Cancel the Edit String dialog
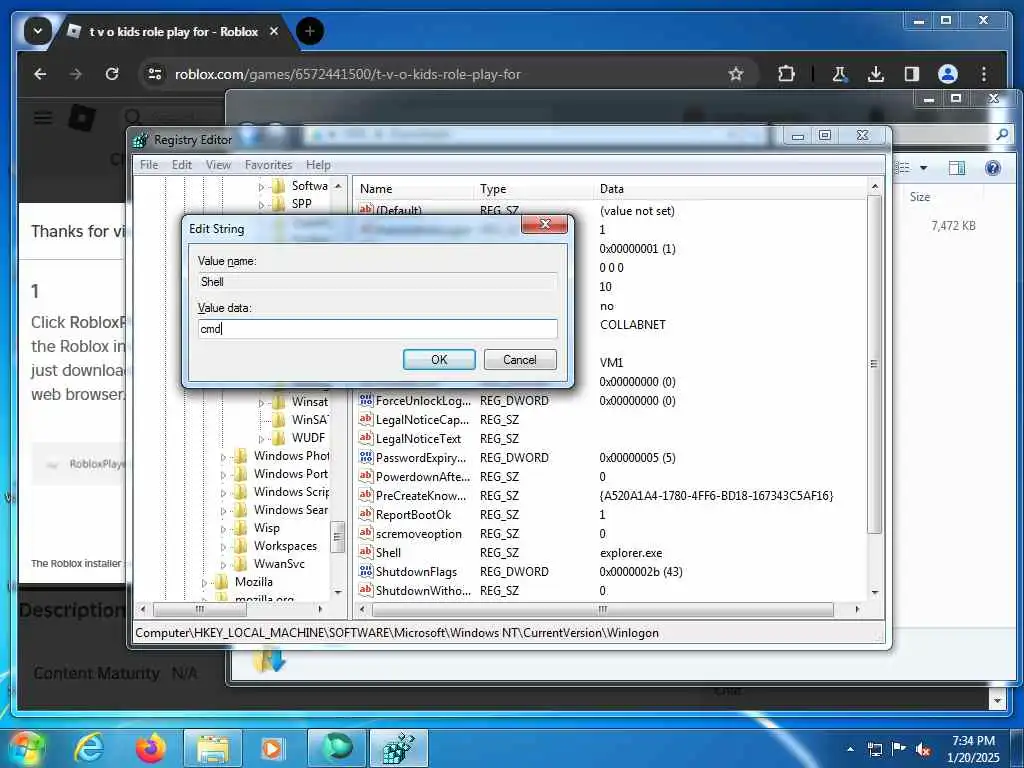 pyautogui.click(x=520, y=360)
